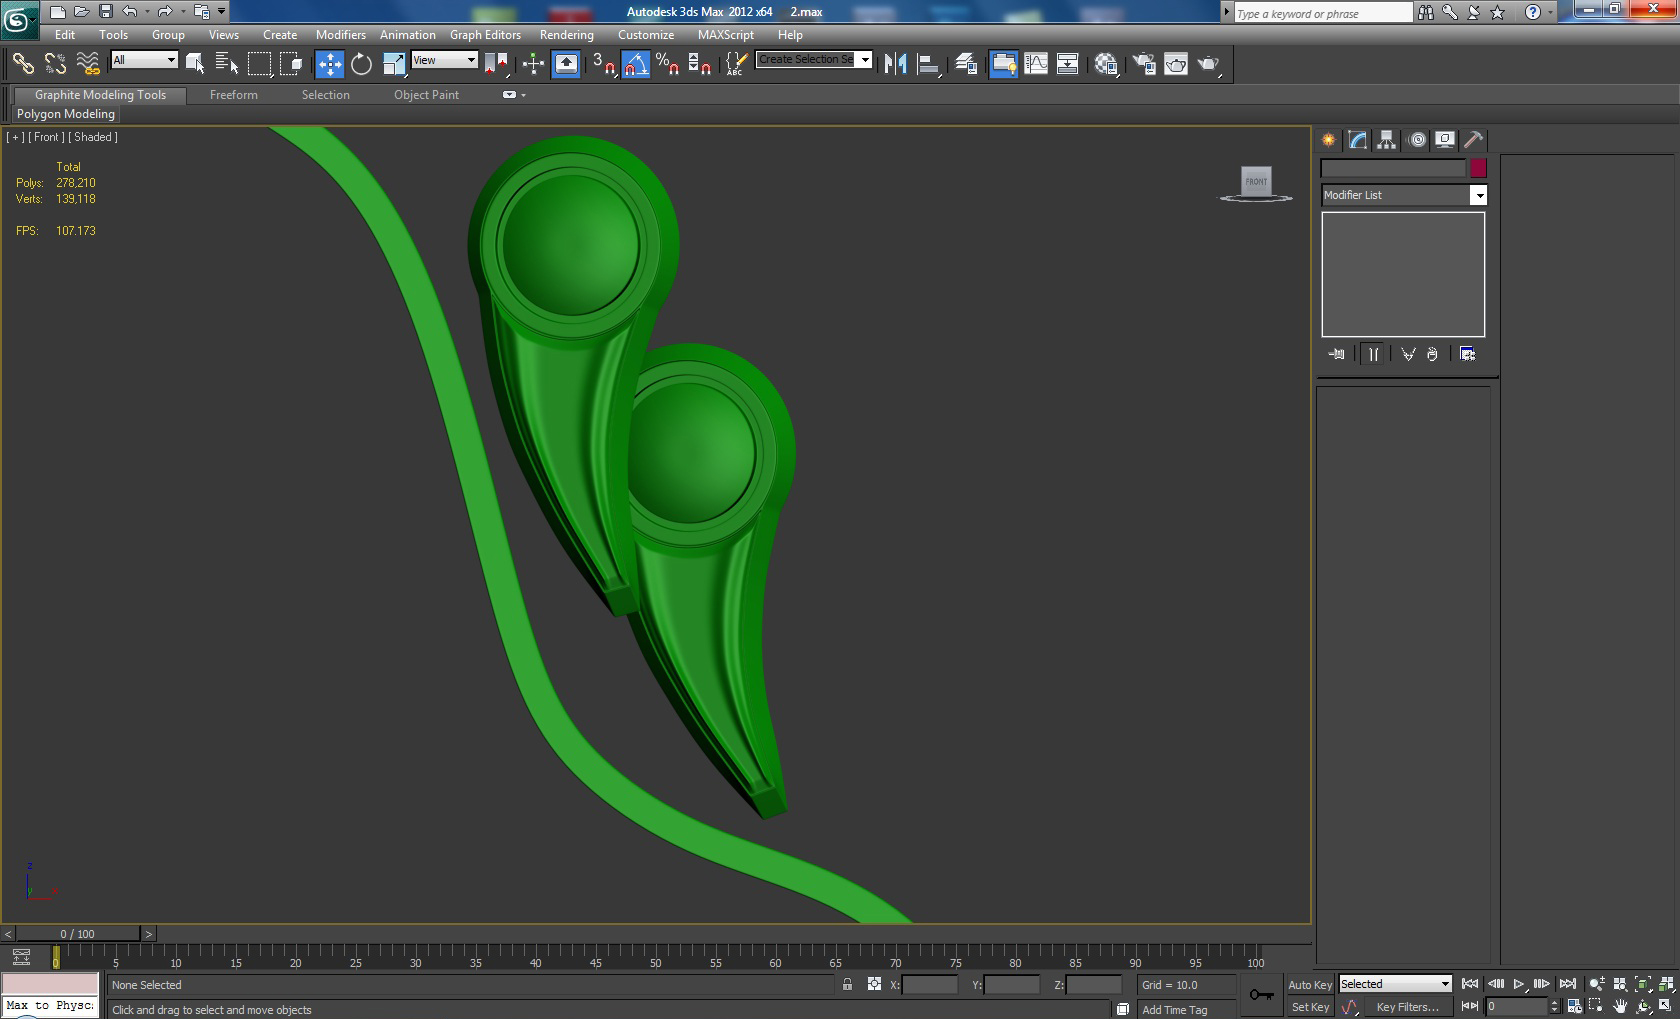Select the Pan View hand icon
Screen dimensions: 1680x1019
point(1620,1007)
